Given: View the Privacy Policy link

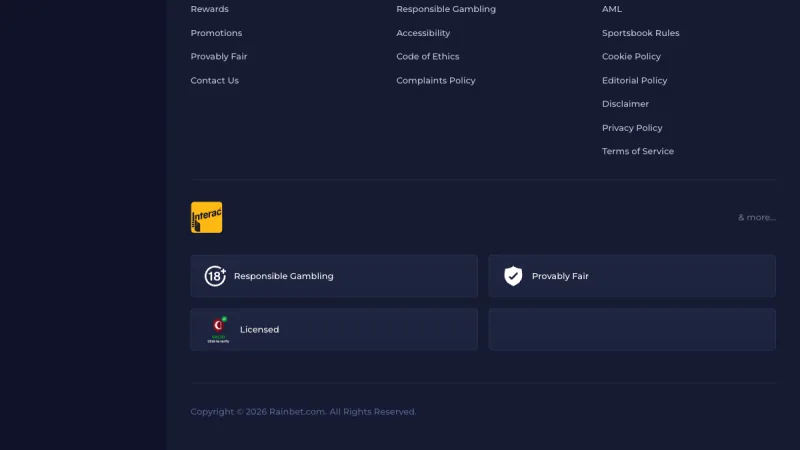Looking at the screenshot, I should coord(632,128).
